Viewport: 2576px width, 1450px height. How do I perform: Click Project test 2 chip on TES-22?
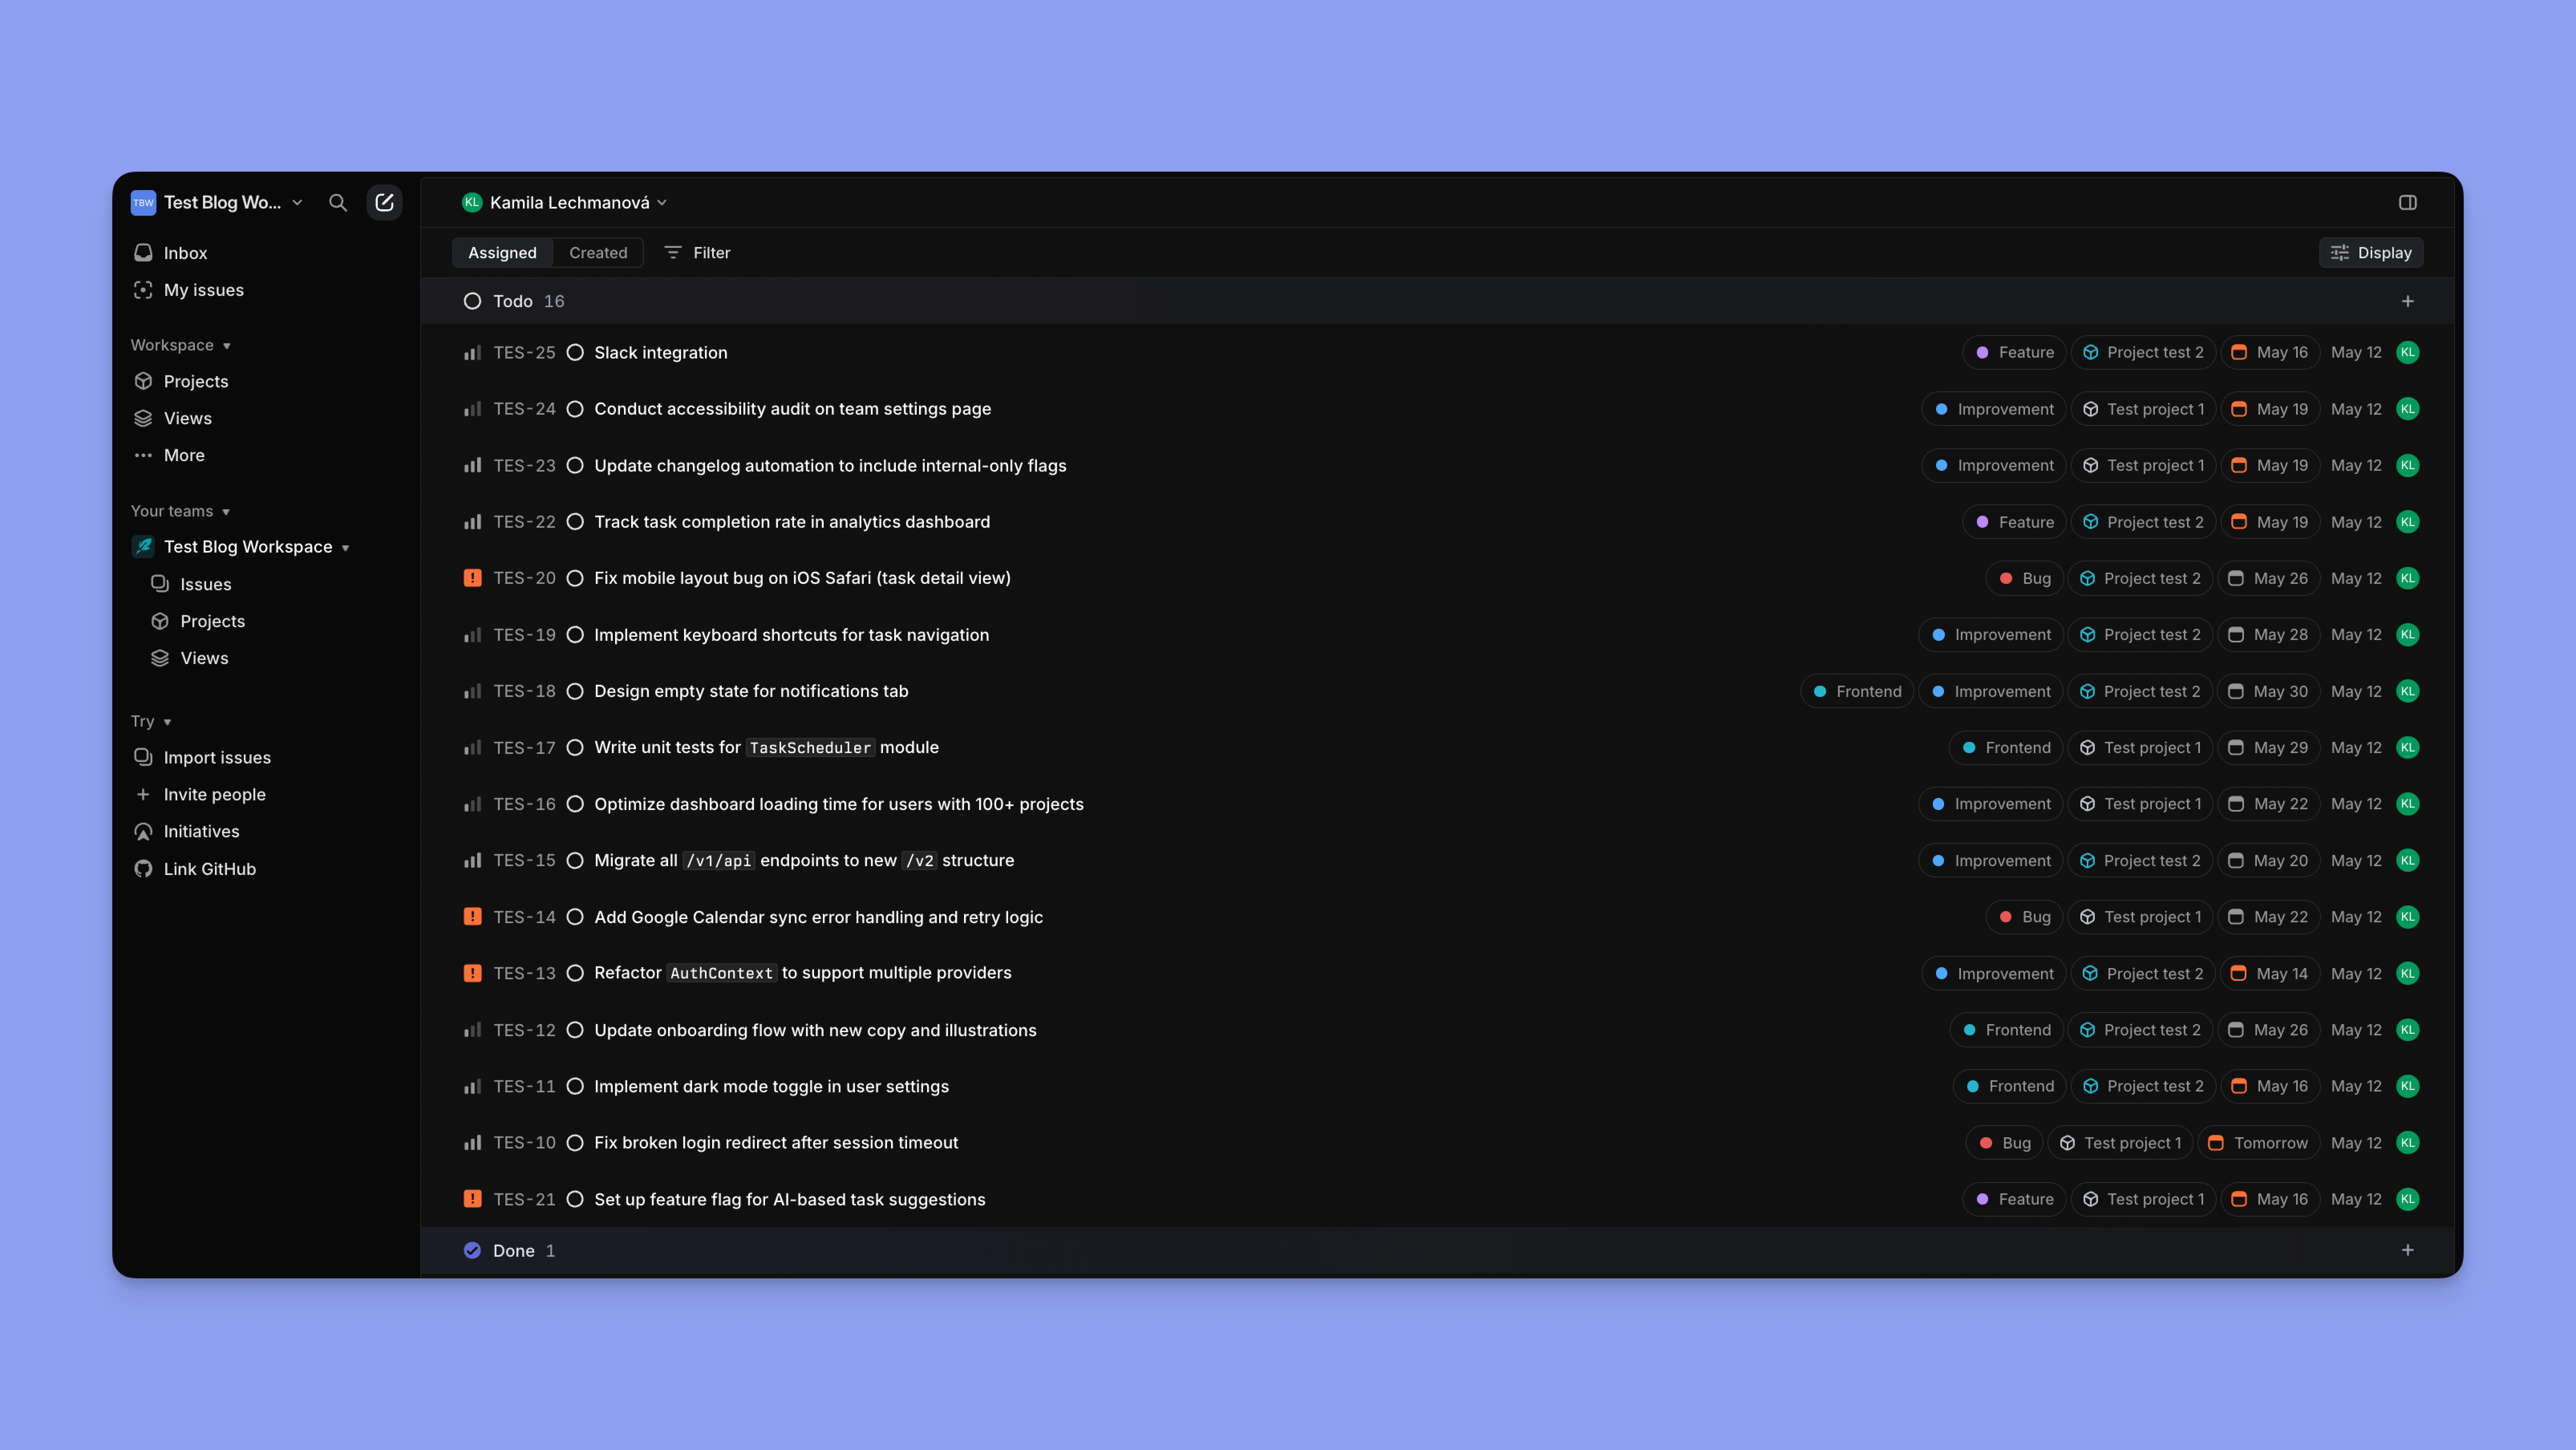(2143, 522)
